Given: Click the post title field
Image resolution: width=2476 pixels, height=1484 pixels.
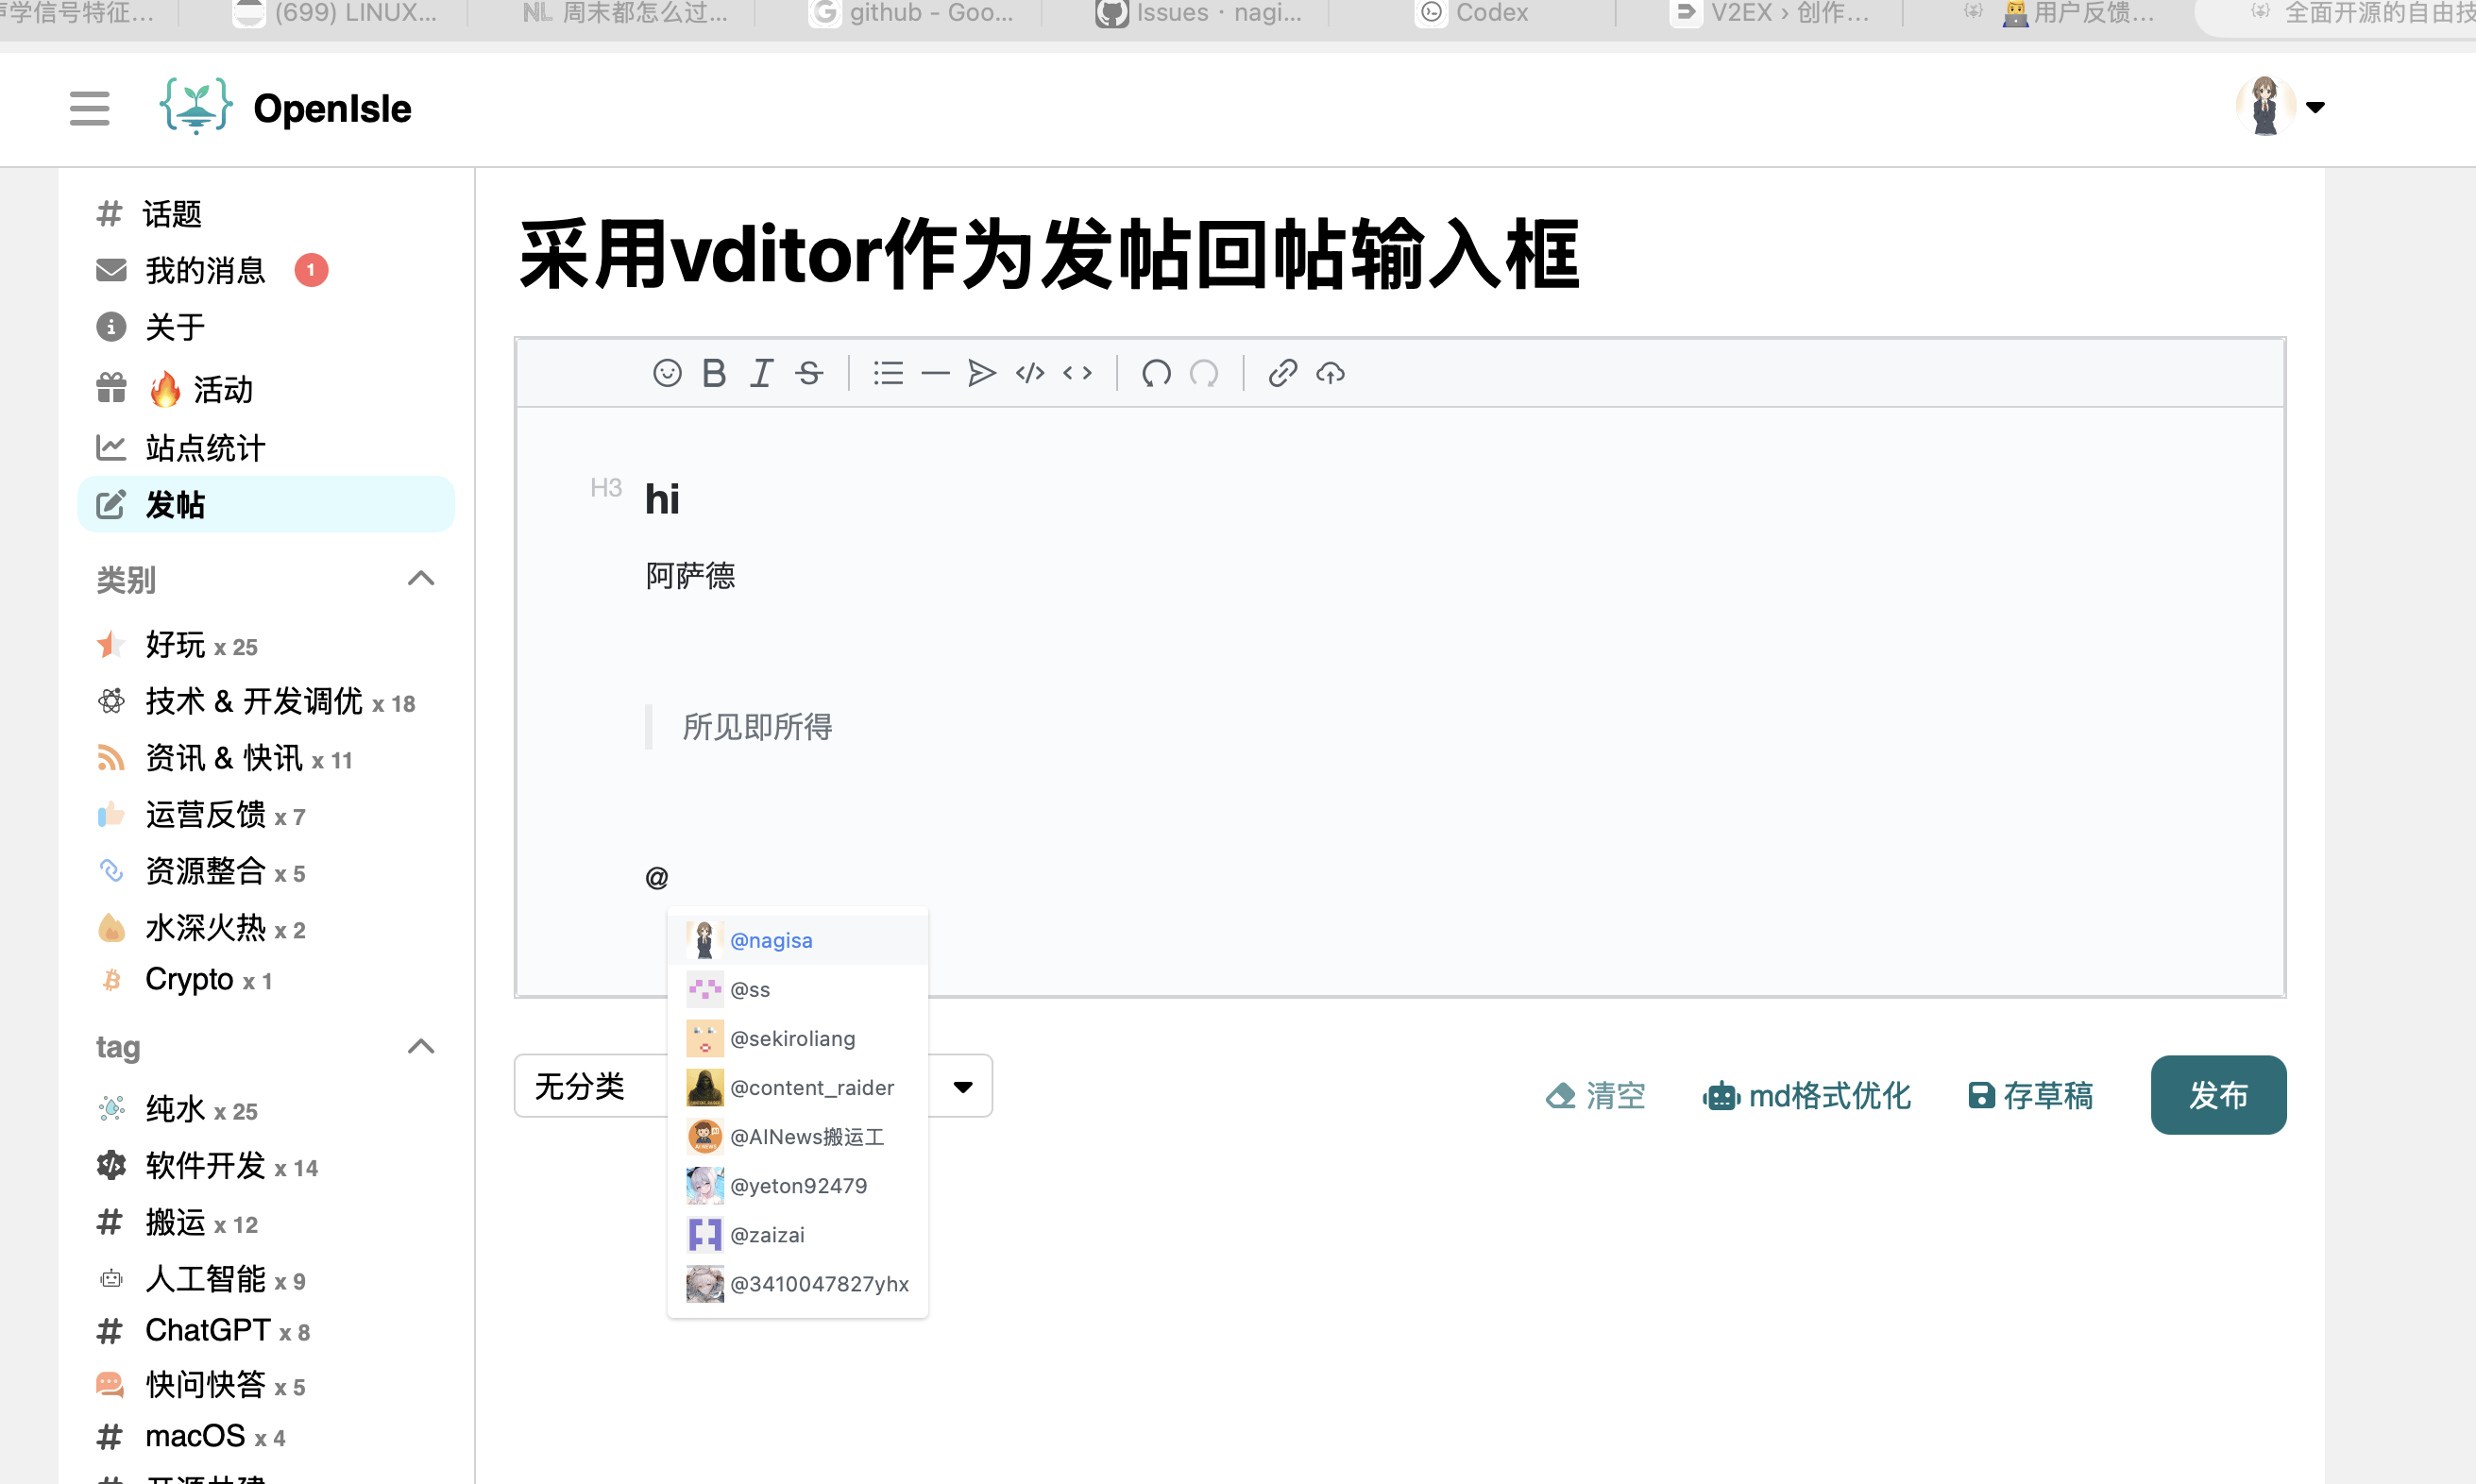Looking at the screenshot, I should click(1400, 255).
